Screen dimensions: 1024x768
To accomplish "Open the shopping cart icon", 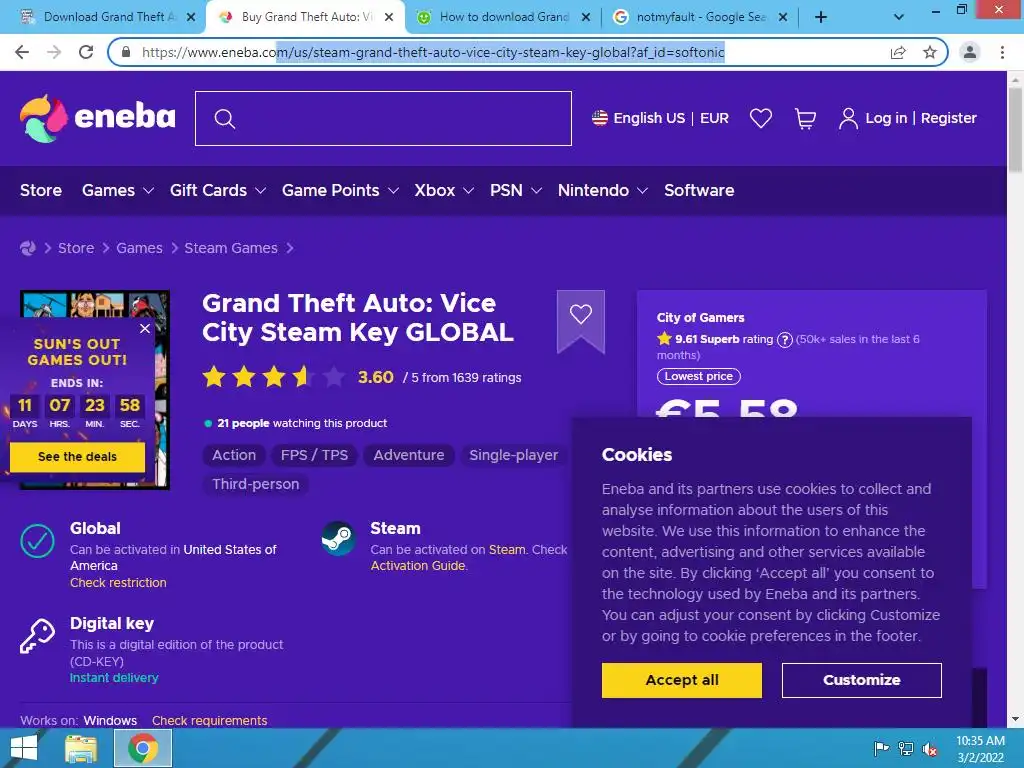I will pyautogui.click(x=805, y=118).
